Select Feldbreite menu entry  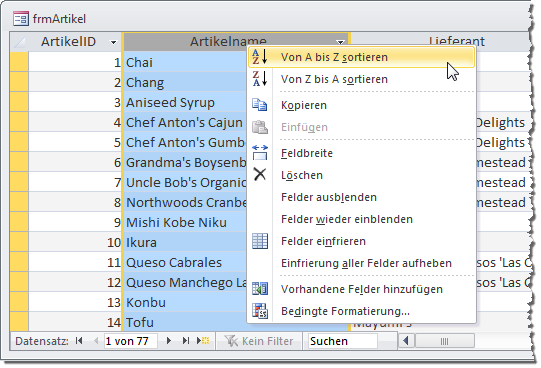point(361,153)
